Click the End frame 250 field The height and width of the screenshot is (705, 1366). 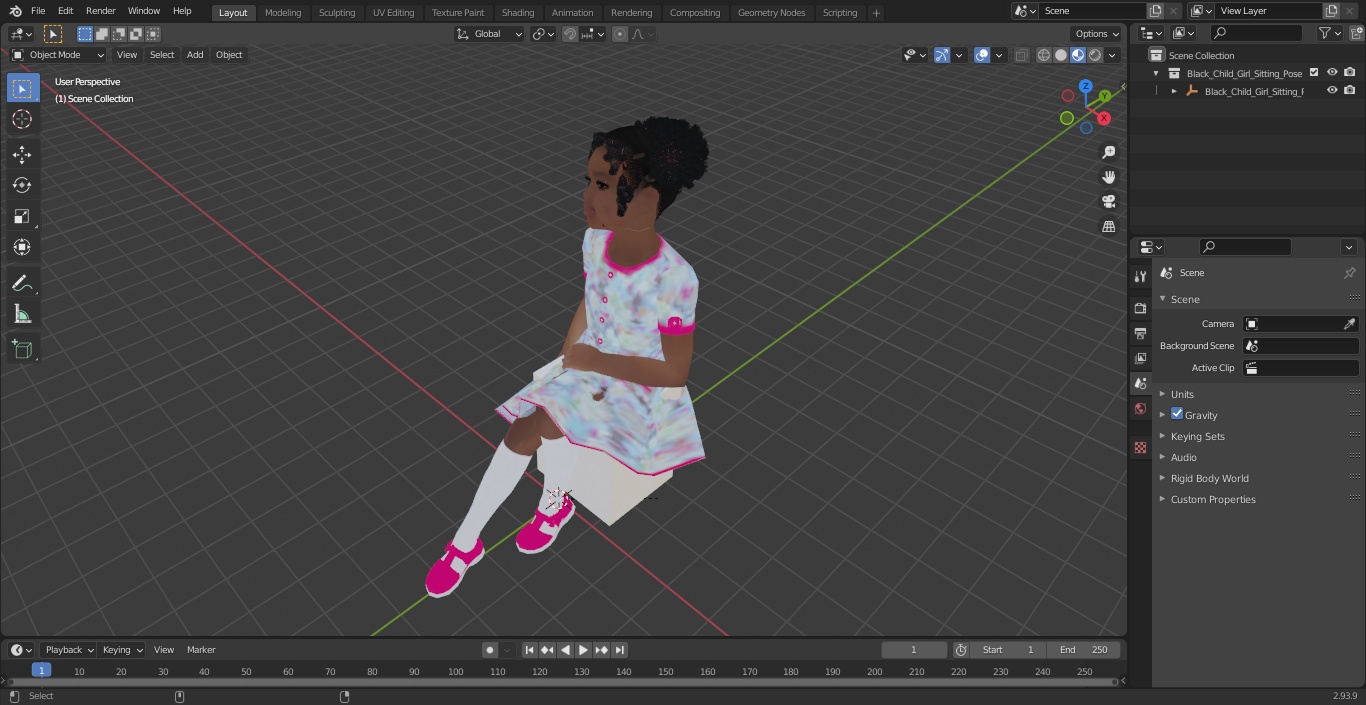[1084, 650]
